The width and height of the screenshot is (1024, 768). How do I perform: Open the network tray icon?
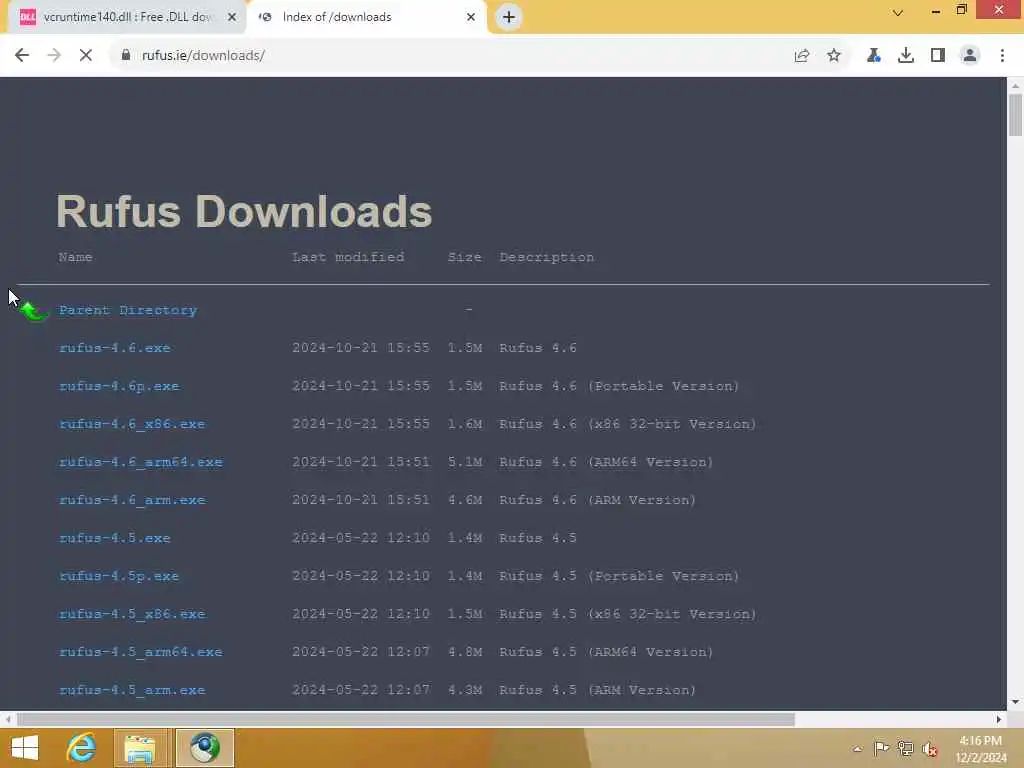[x=905, y=748]
